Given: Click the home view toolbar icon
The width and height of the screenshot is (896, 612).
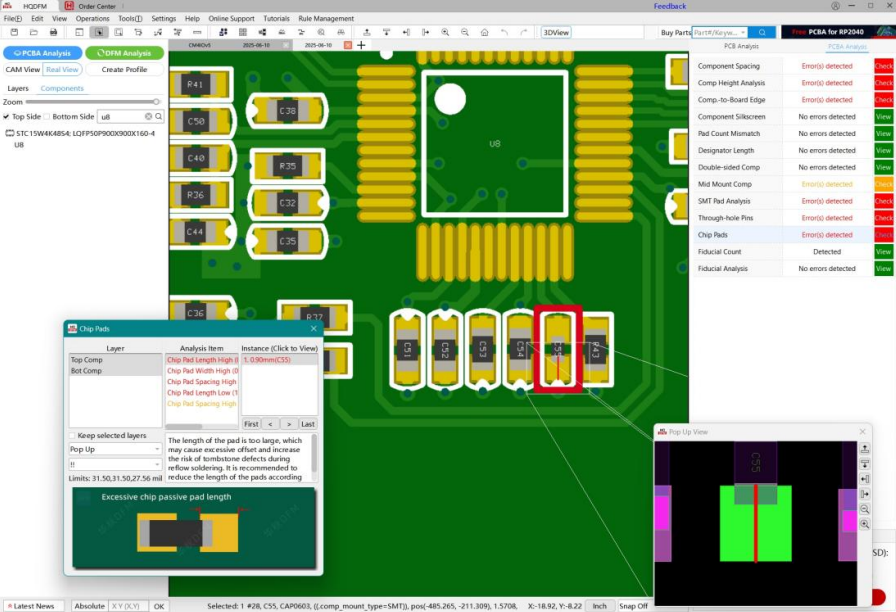Looking at the screenshot, I should [484, 32].
